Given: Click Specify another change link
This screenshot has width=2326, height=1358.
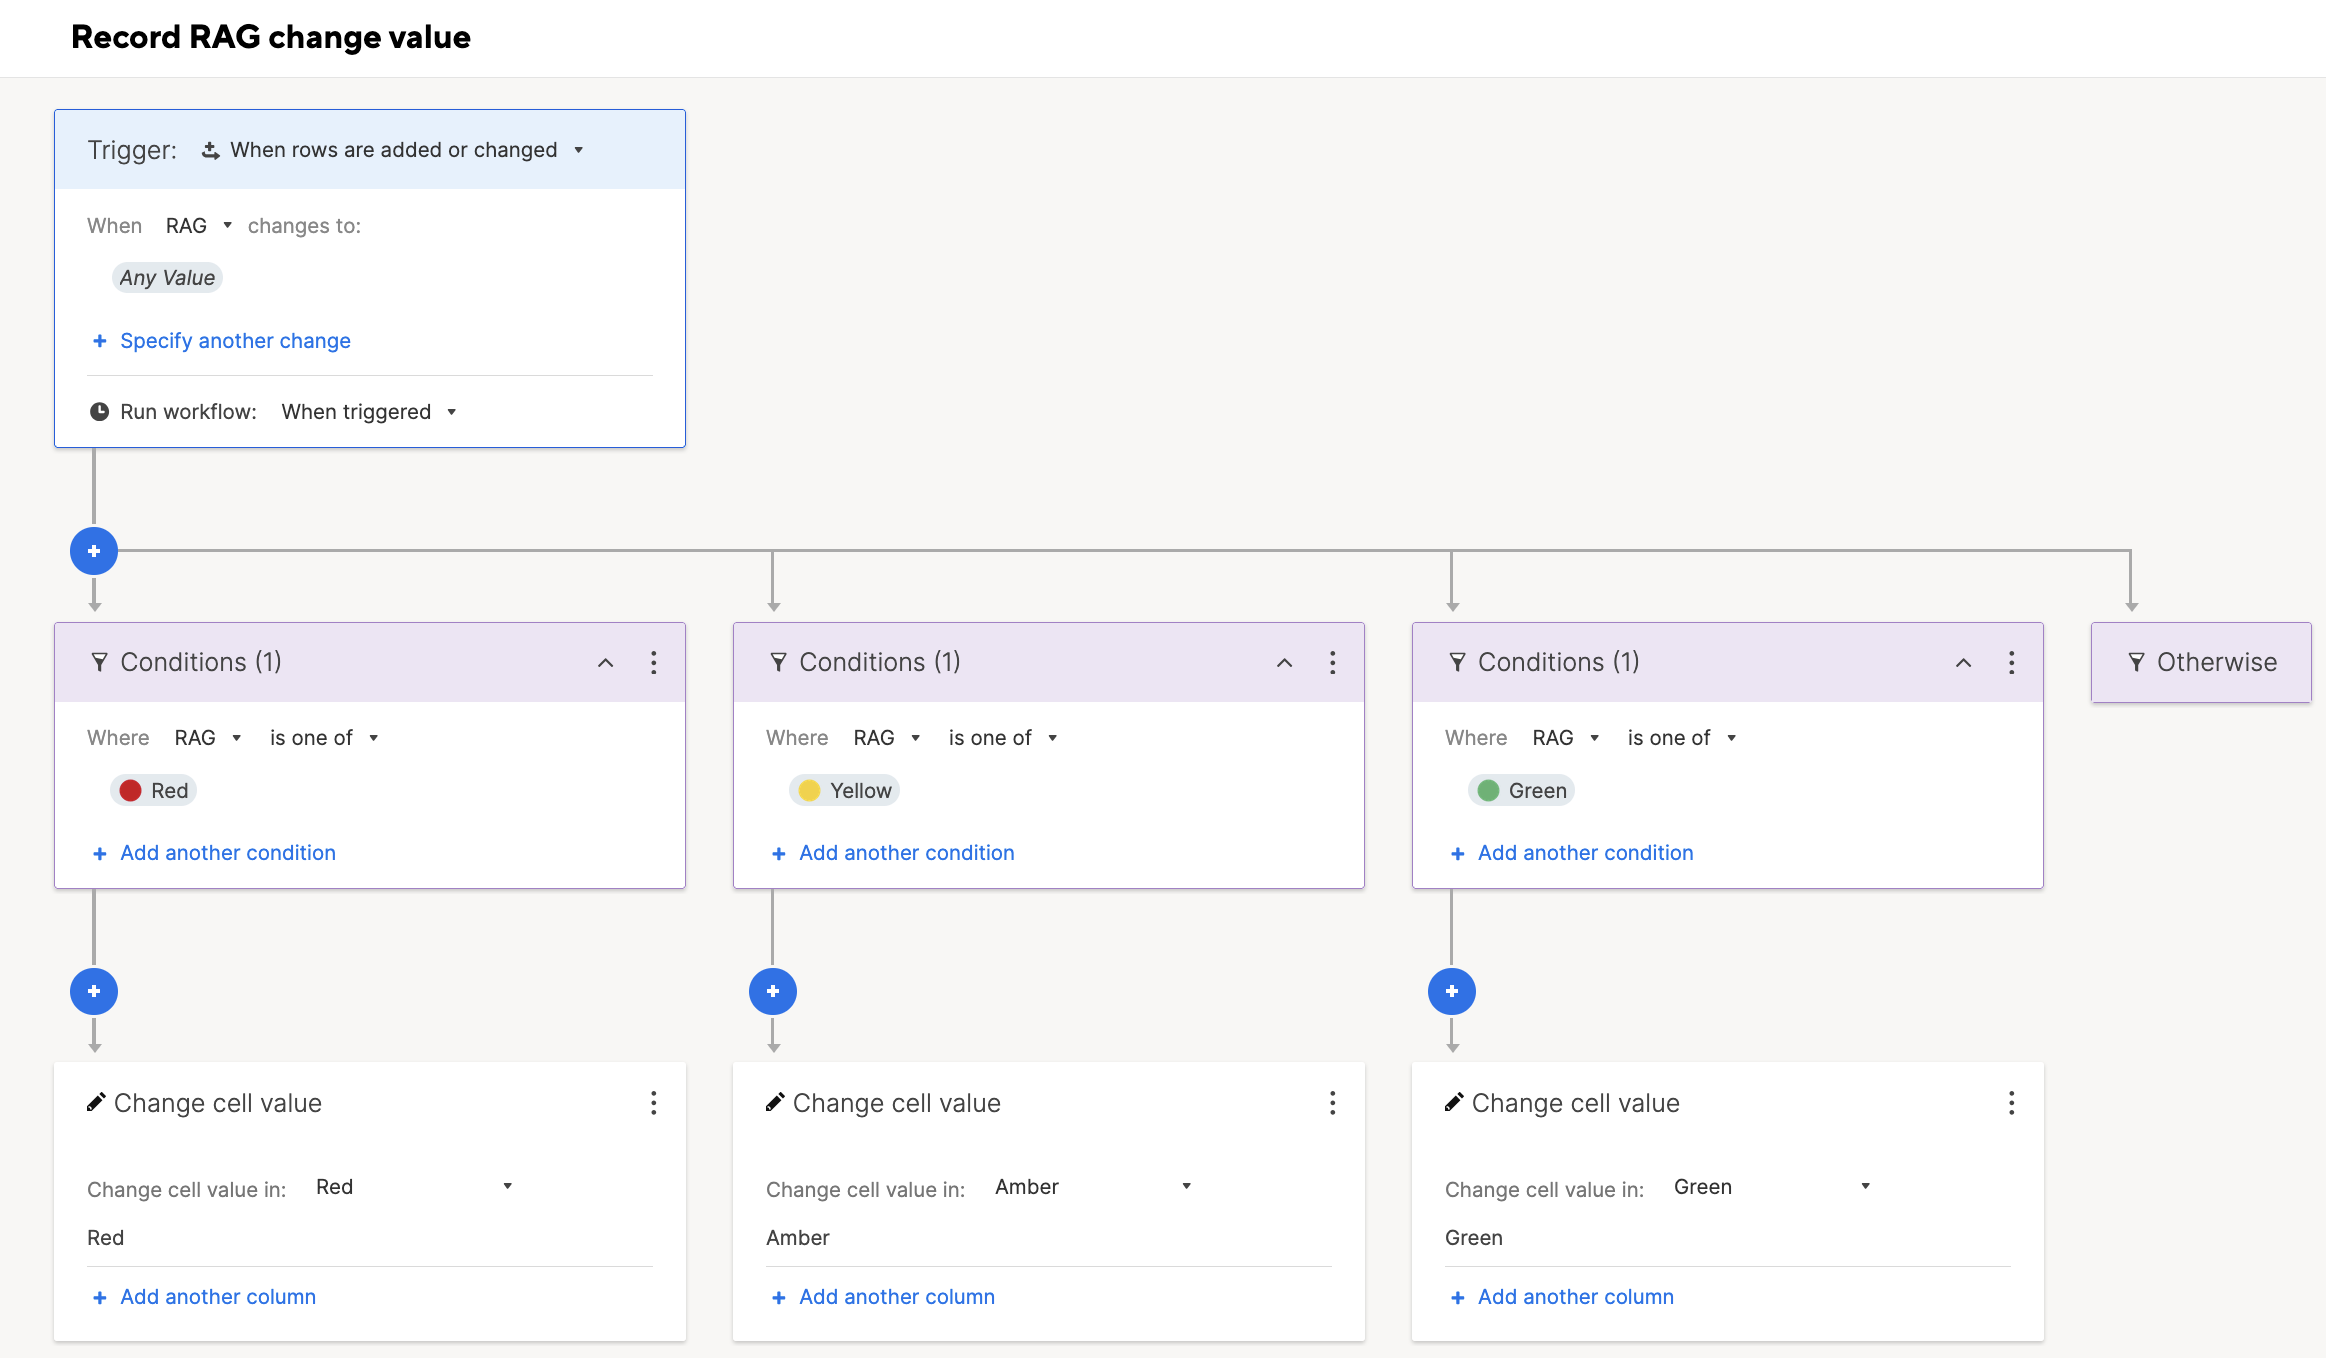Looking at the screenshot, I should 222,341.
